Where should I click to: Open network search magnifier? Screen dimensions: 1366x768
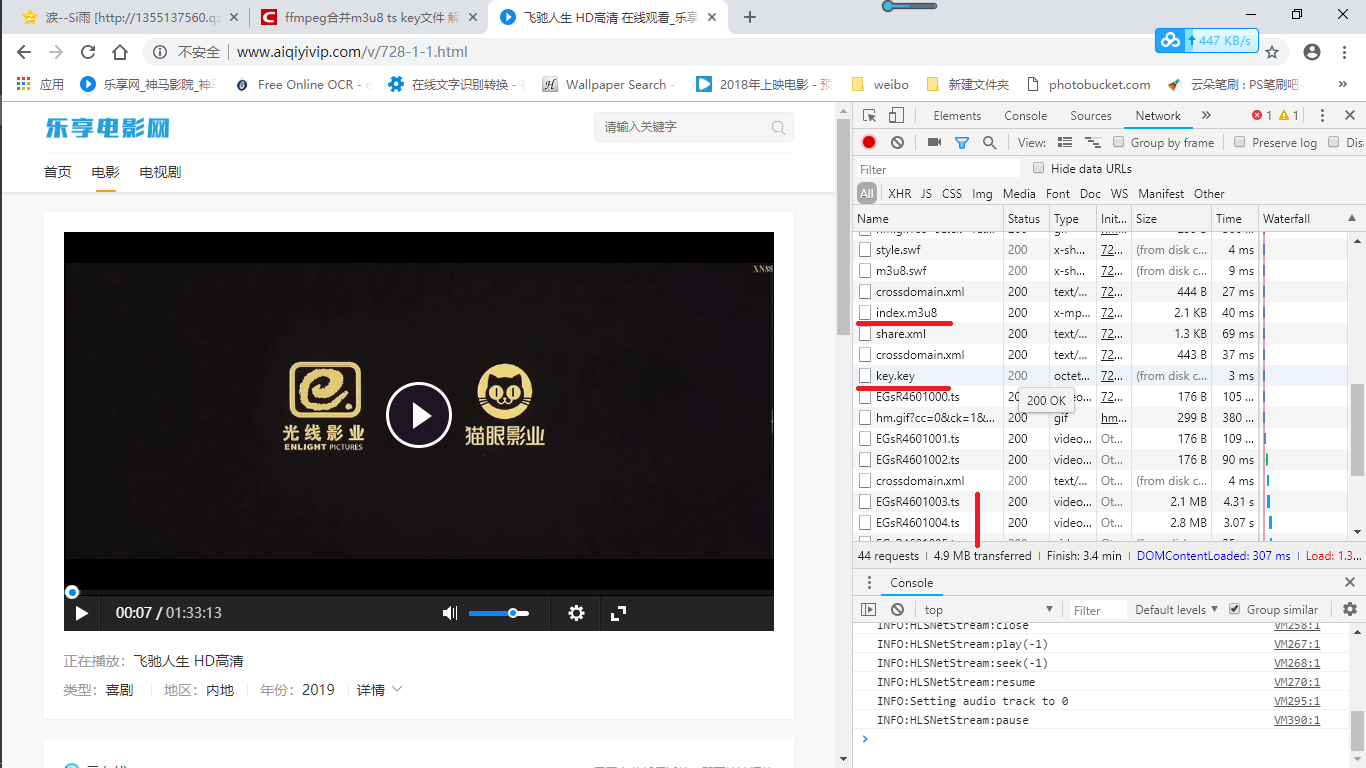[x=989, y=143]
